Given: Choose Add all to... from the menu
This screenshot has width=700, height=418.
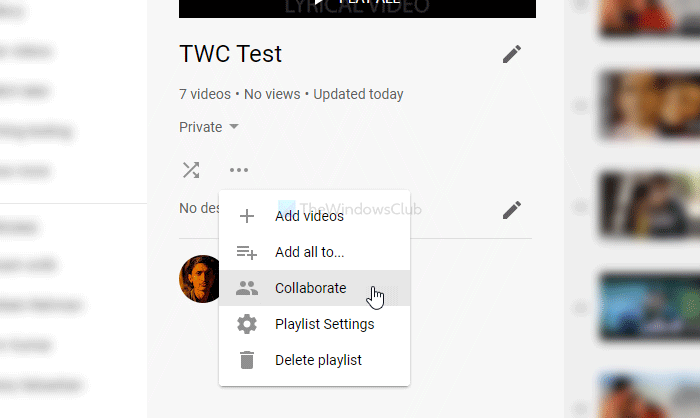Looking at the screenshot, I should coord(309,252).
